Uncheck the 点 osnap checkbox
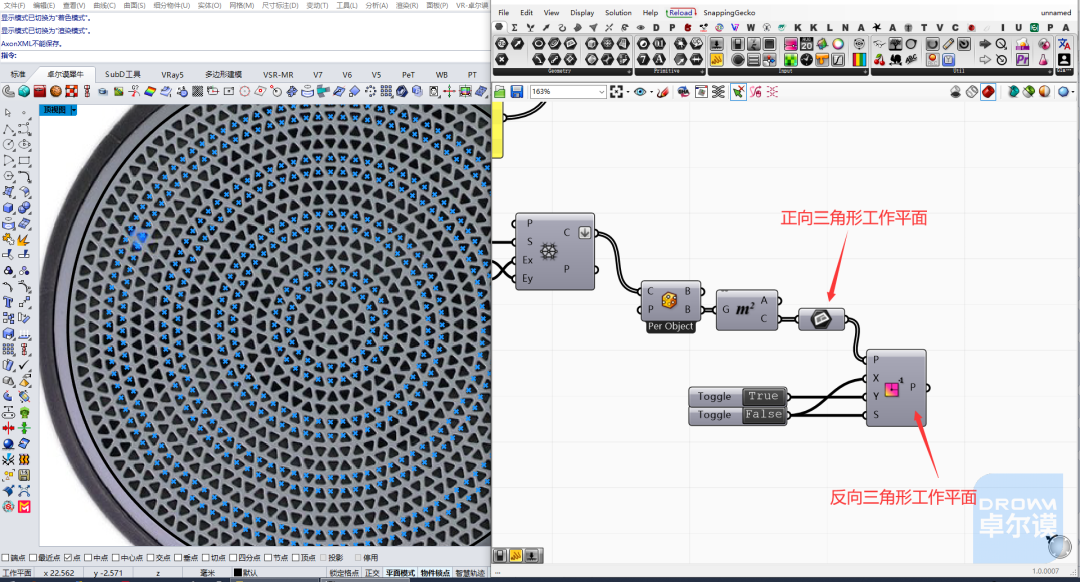 pyautogui.click(x=68, y=557)
